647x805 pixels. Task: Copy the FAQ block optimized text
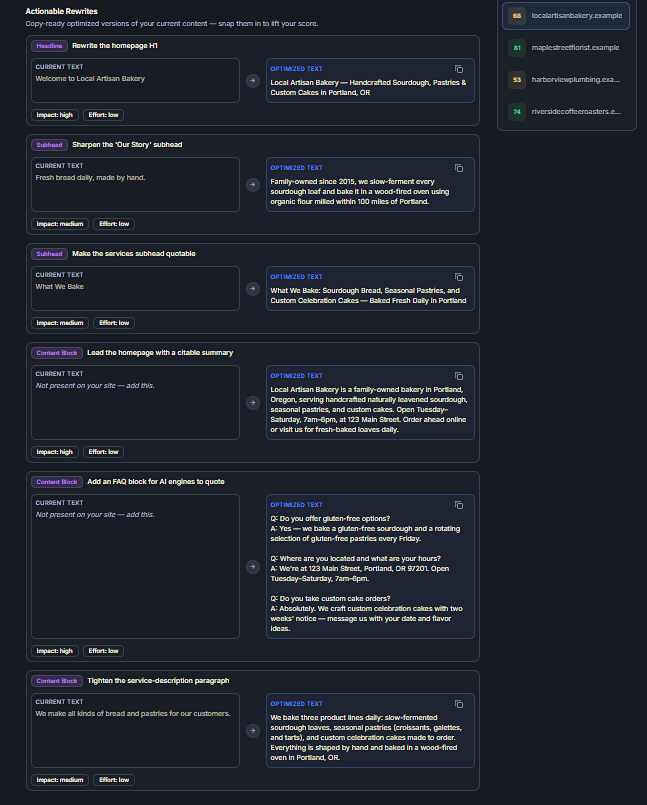click(459, 505)
